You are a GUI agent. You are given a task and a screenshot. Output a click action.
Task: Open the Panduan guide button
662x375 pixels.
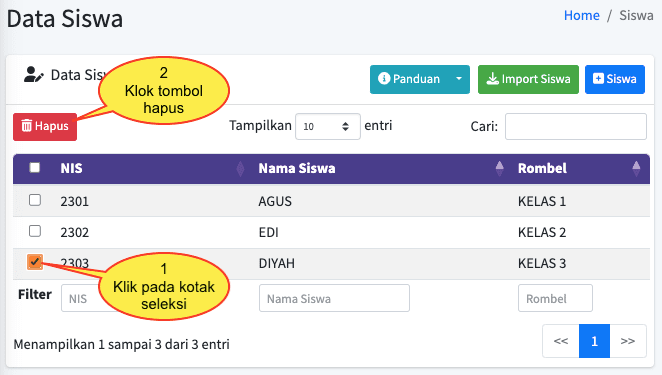tap(409, 79)
